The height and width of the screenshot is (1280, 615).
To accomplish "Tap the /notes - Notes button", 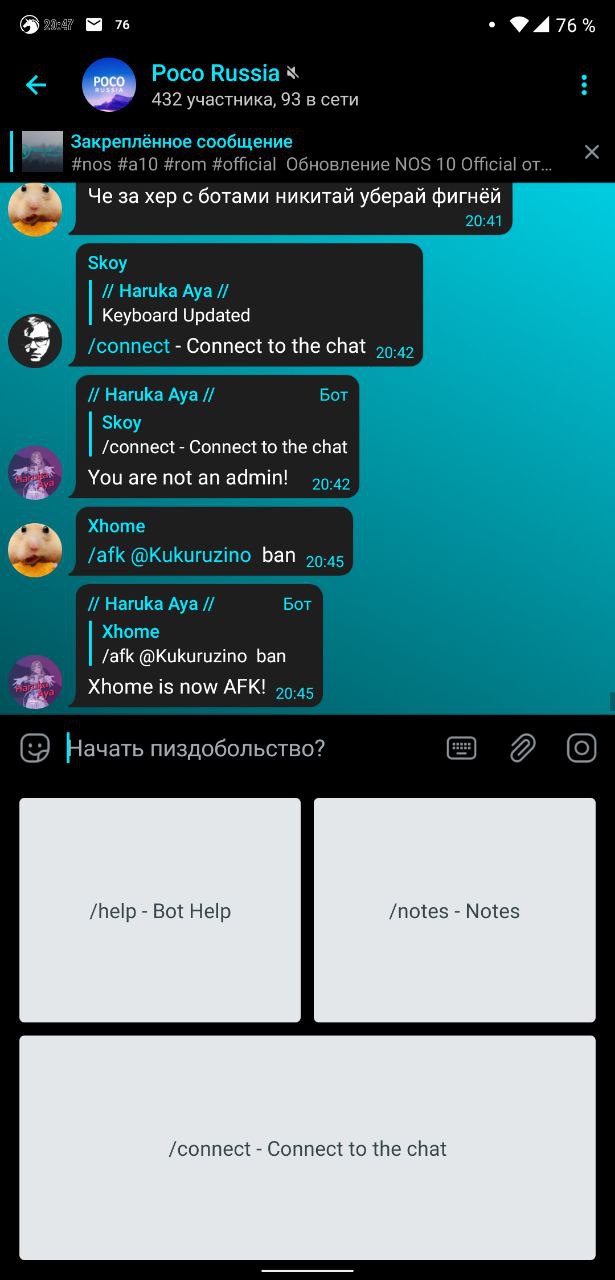I will [x=454, y=910].
